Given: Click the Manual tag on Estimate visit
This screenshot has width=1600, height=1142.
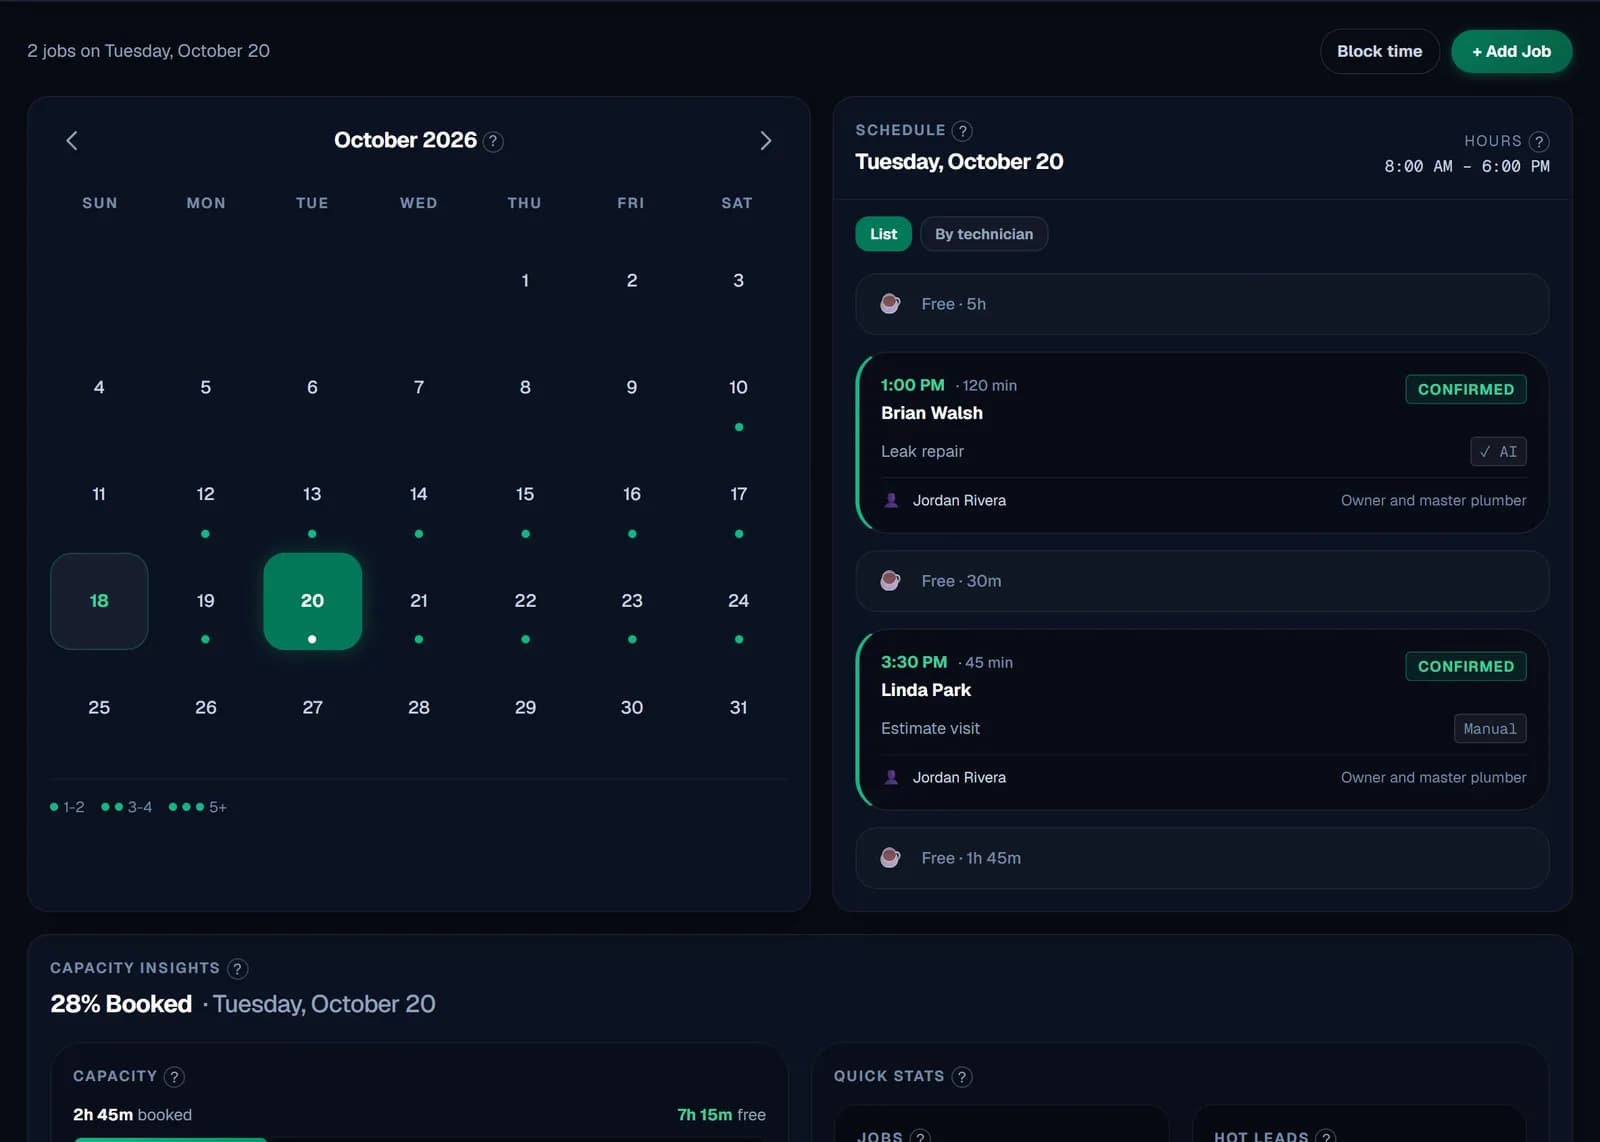Looking at the screenshot, I should [x=1490, y=729].
